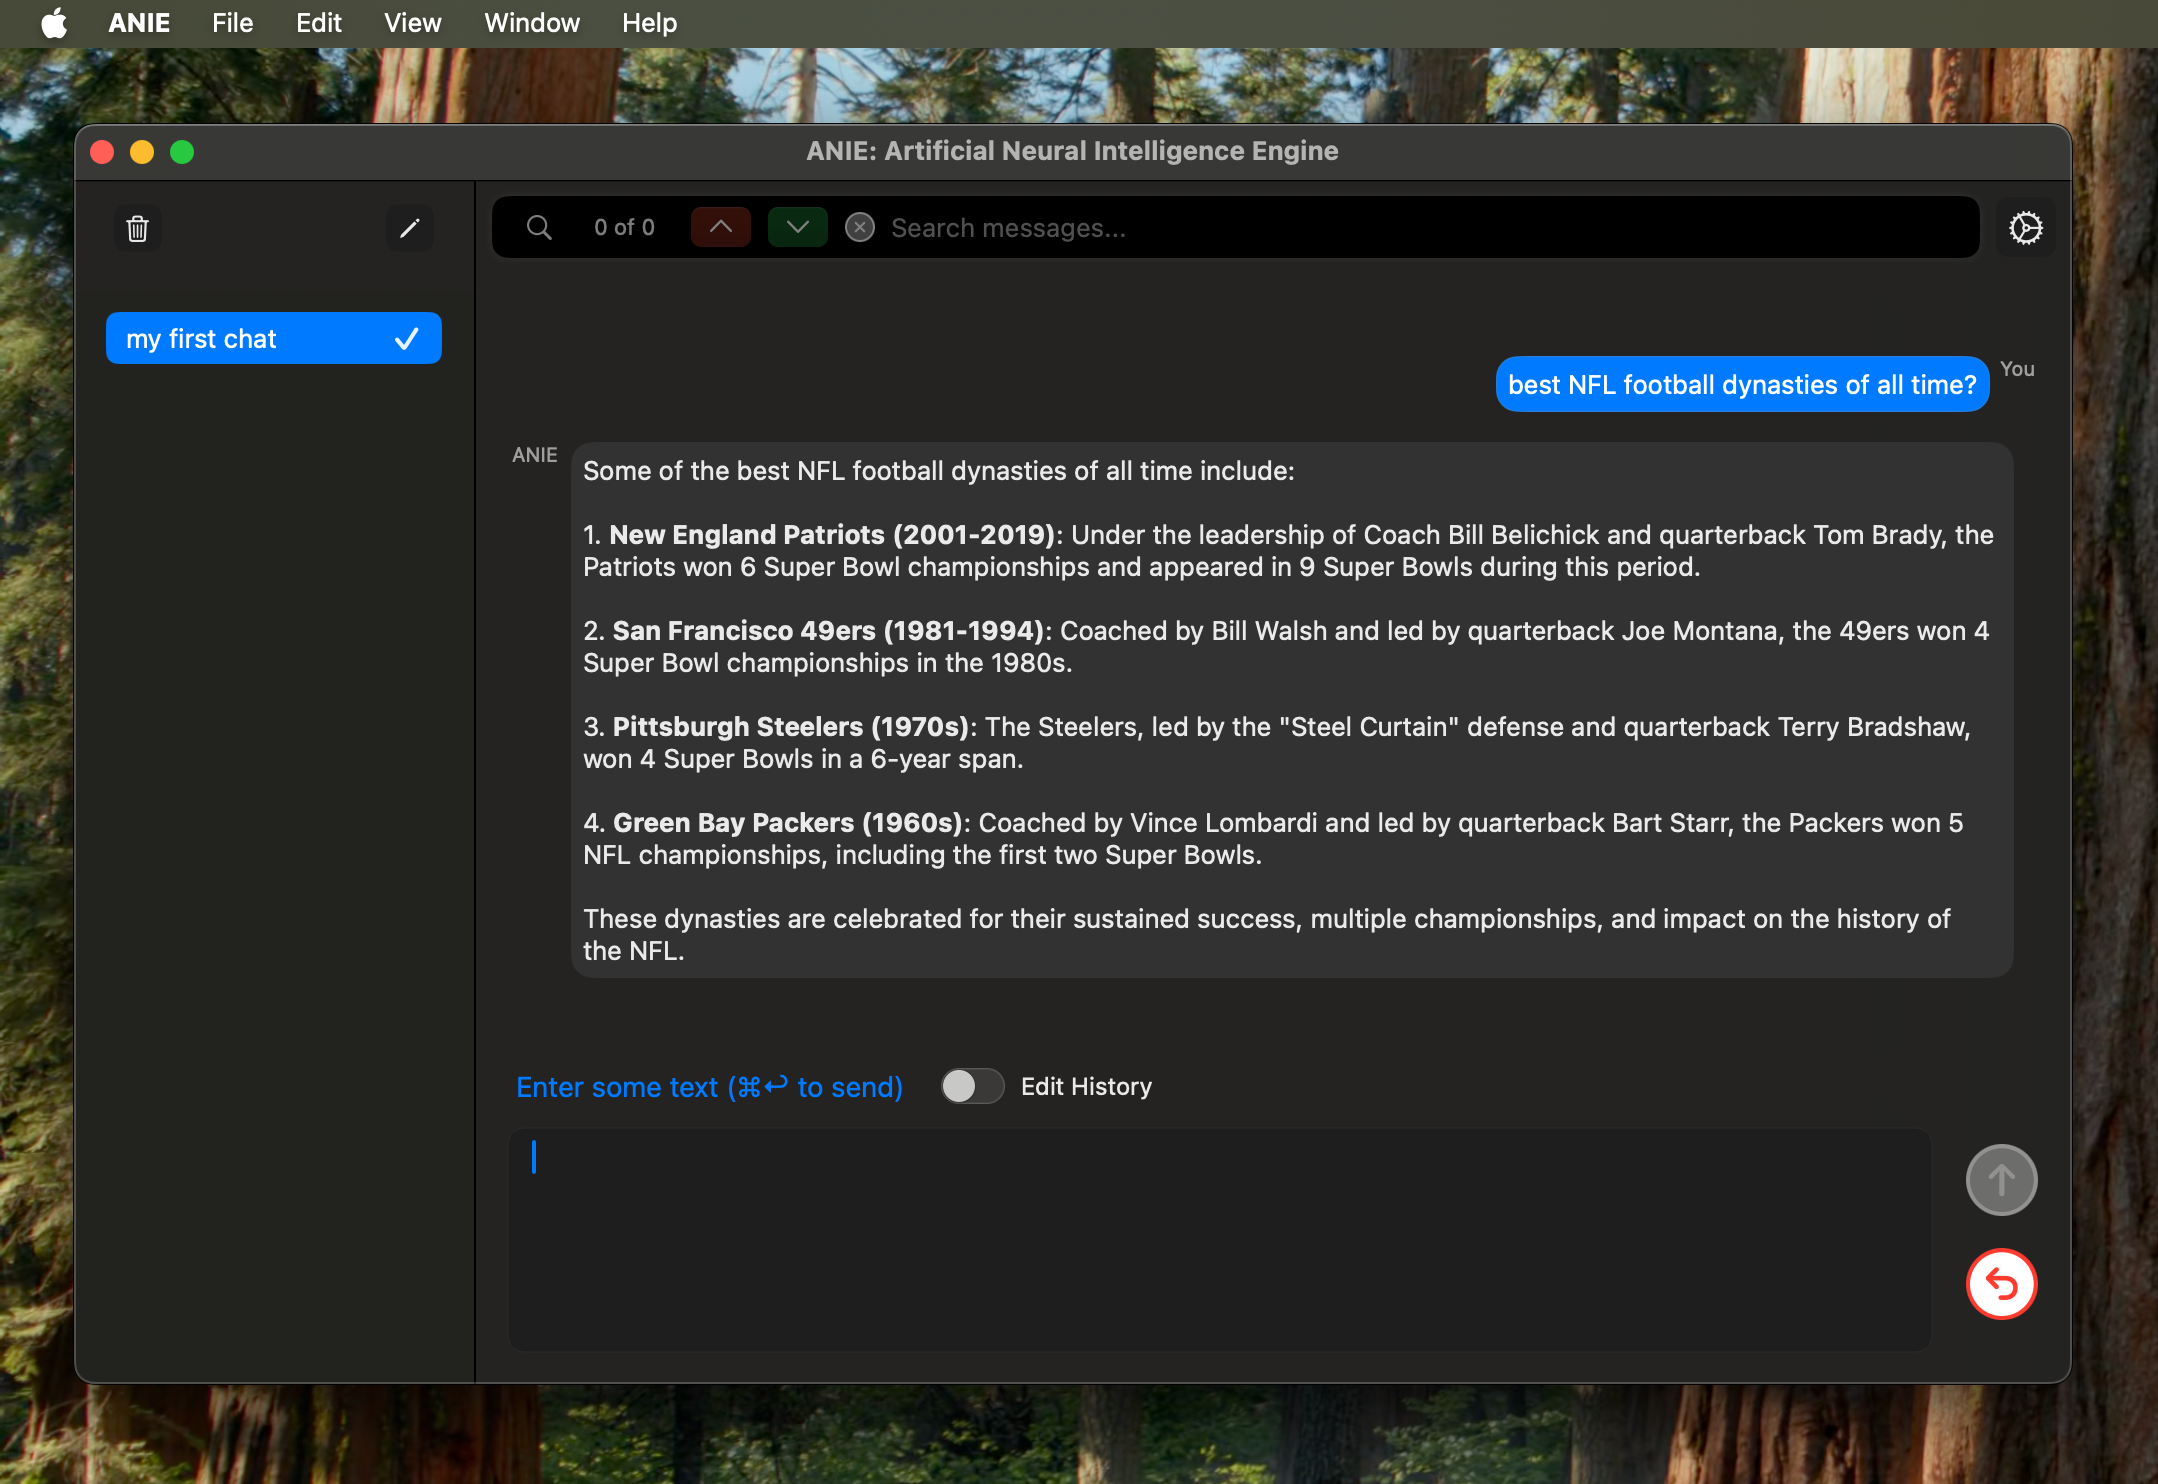2158x1484 pixels.
Task: Click the delete conversation trash icon
Action: tap(139, 228)
